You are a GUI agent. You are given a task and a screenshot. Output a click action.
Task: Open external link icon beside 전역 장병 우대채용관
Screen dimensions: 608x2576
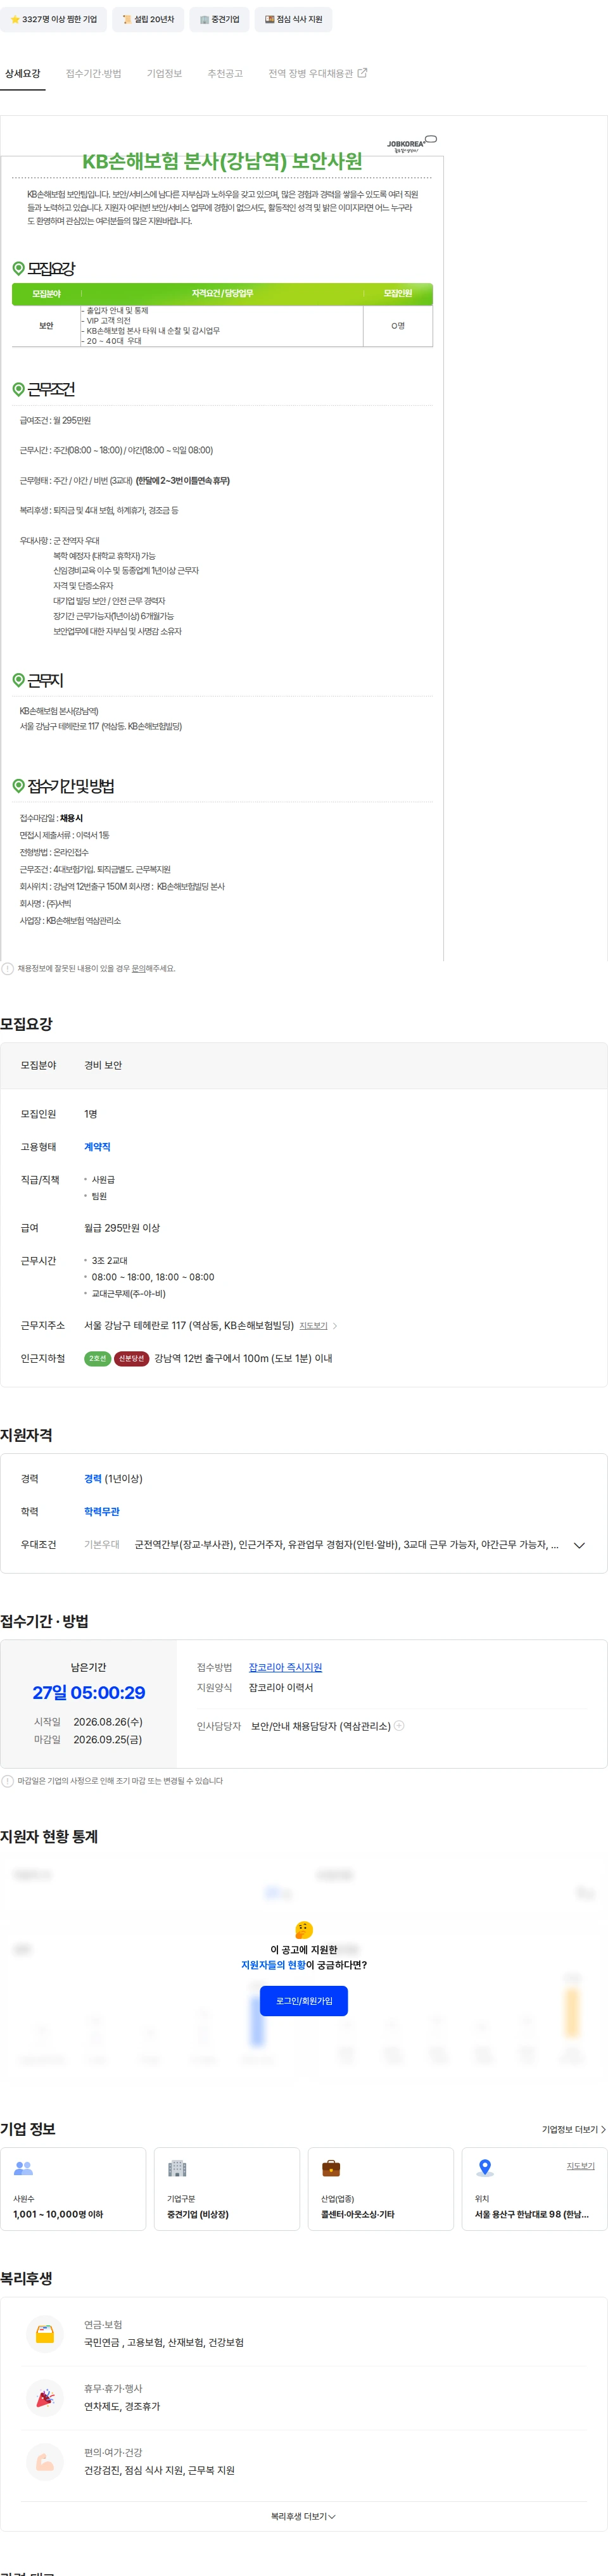click(x=363, y=73)
